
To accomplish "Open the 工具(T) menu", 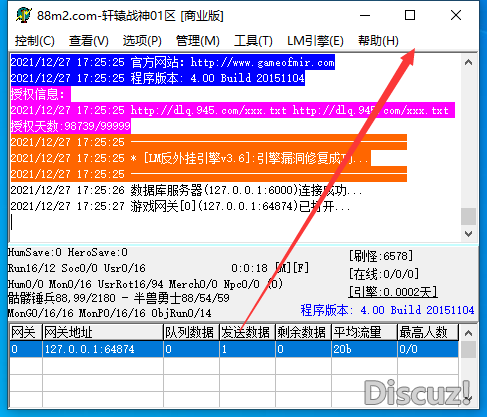I will (253, 41).
